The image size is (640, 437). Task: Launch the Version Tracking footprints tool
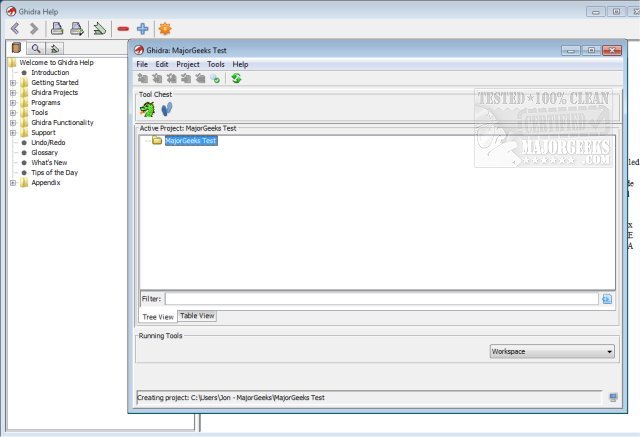click(x=167, y=109)
